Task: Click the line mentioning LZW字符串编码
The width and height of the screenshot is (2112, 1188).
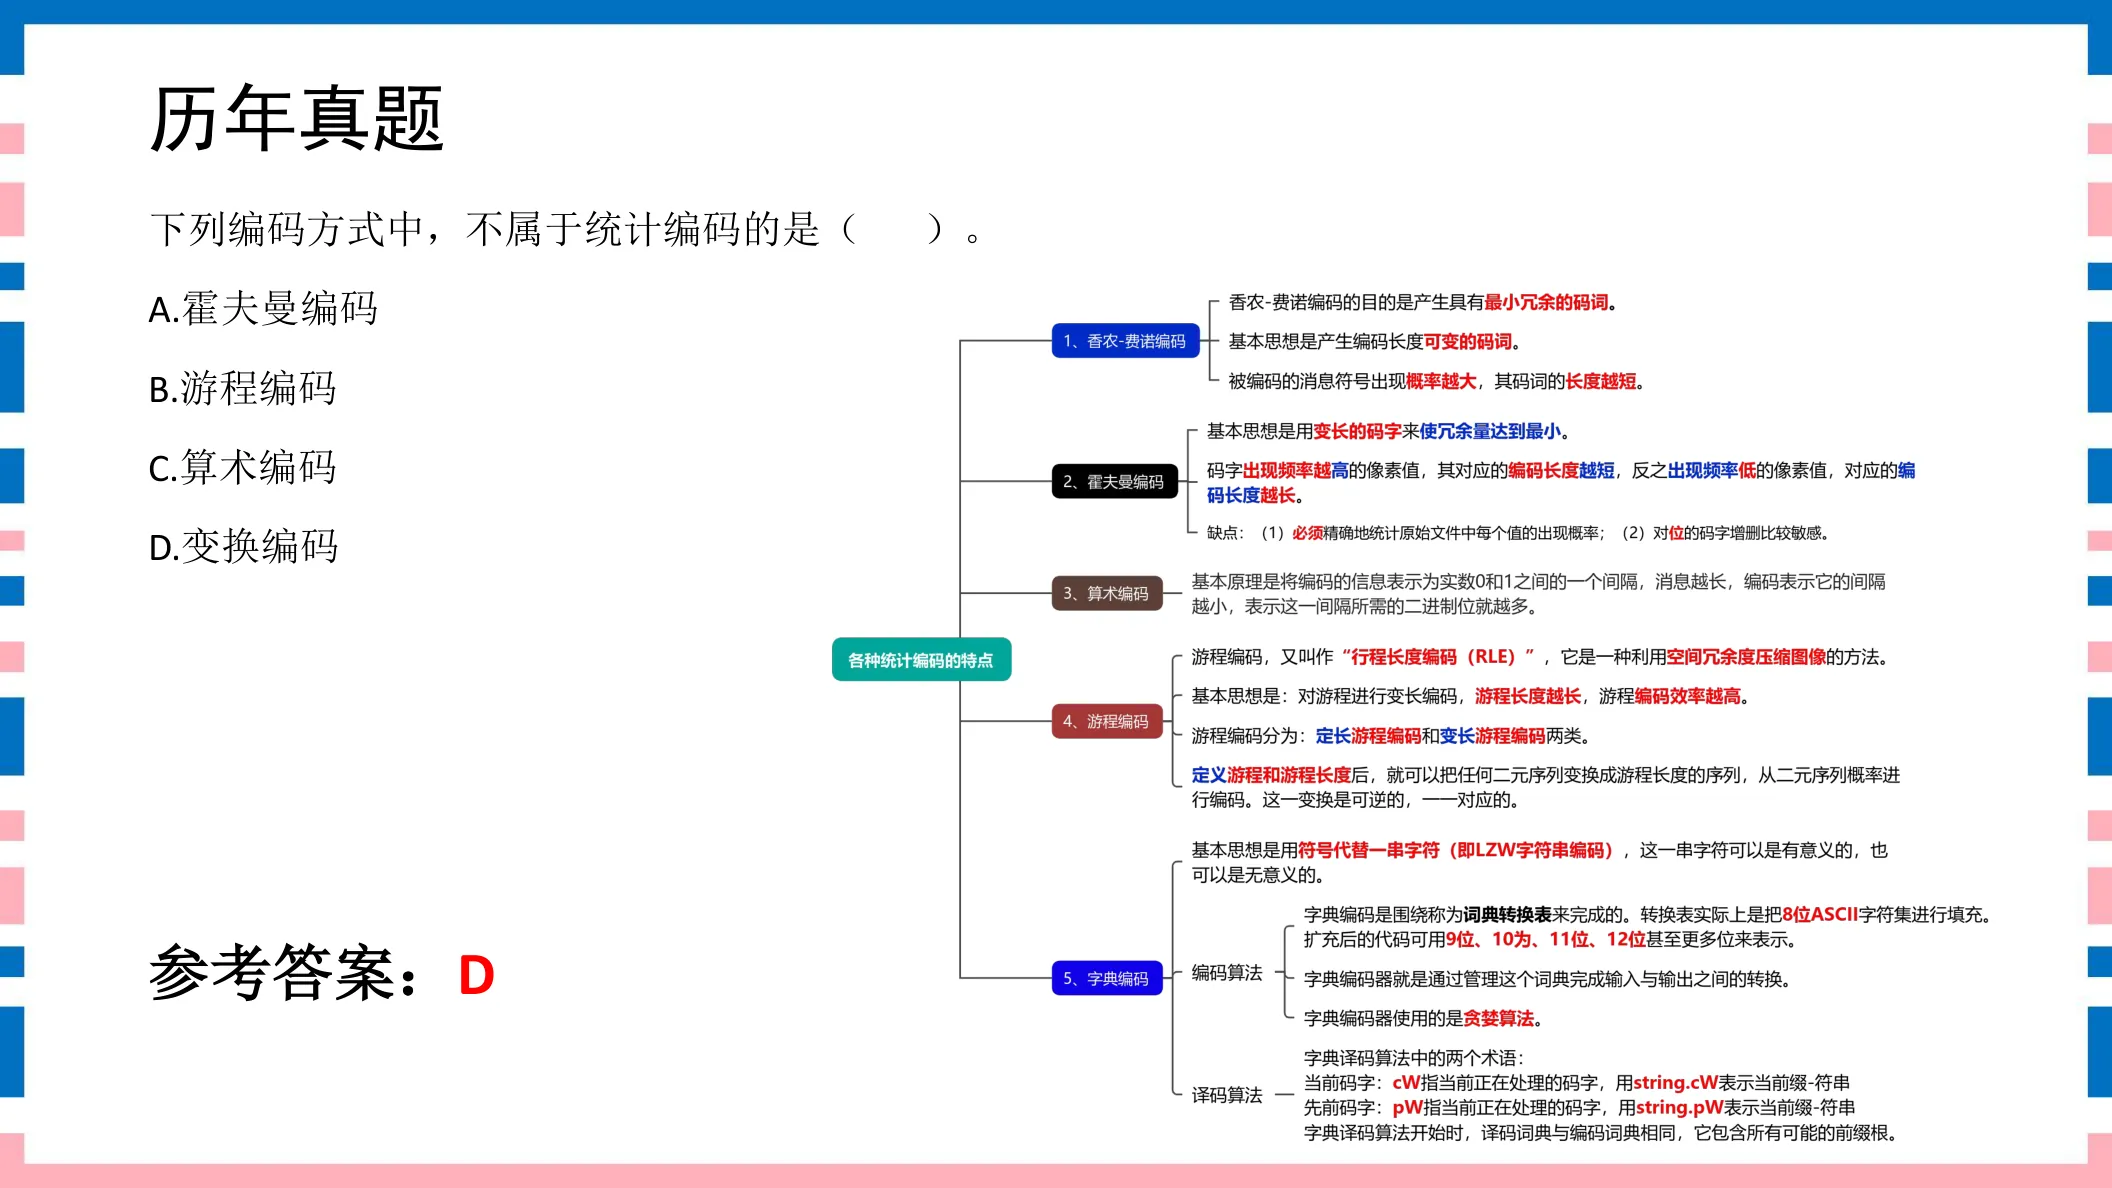Action: [x=1540, y=862]
